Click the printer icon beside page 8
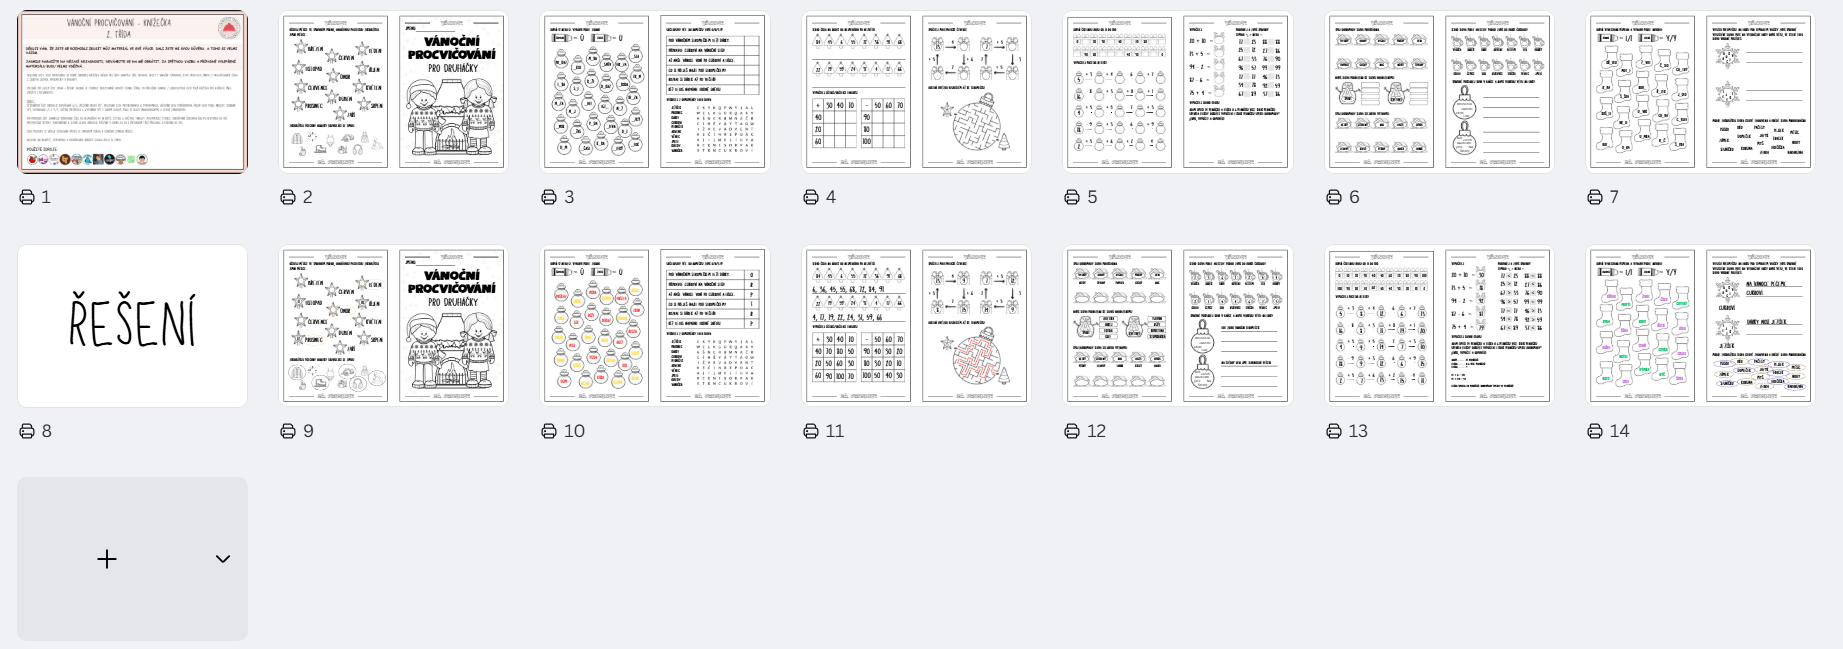Image resolution: width=1843 pixels, height=649 pixels. point(27,431)
